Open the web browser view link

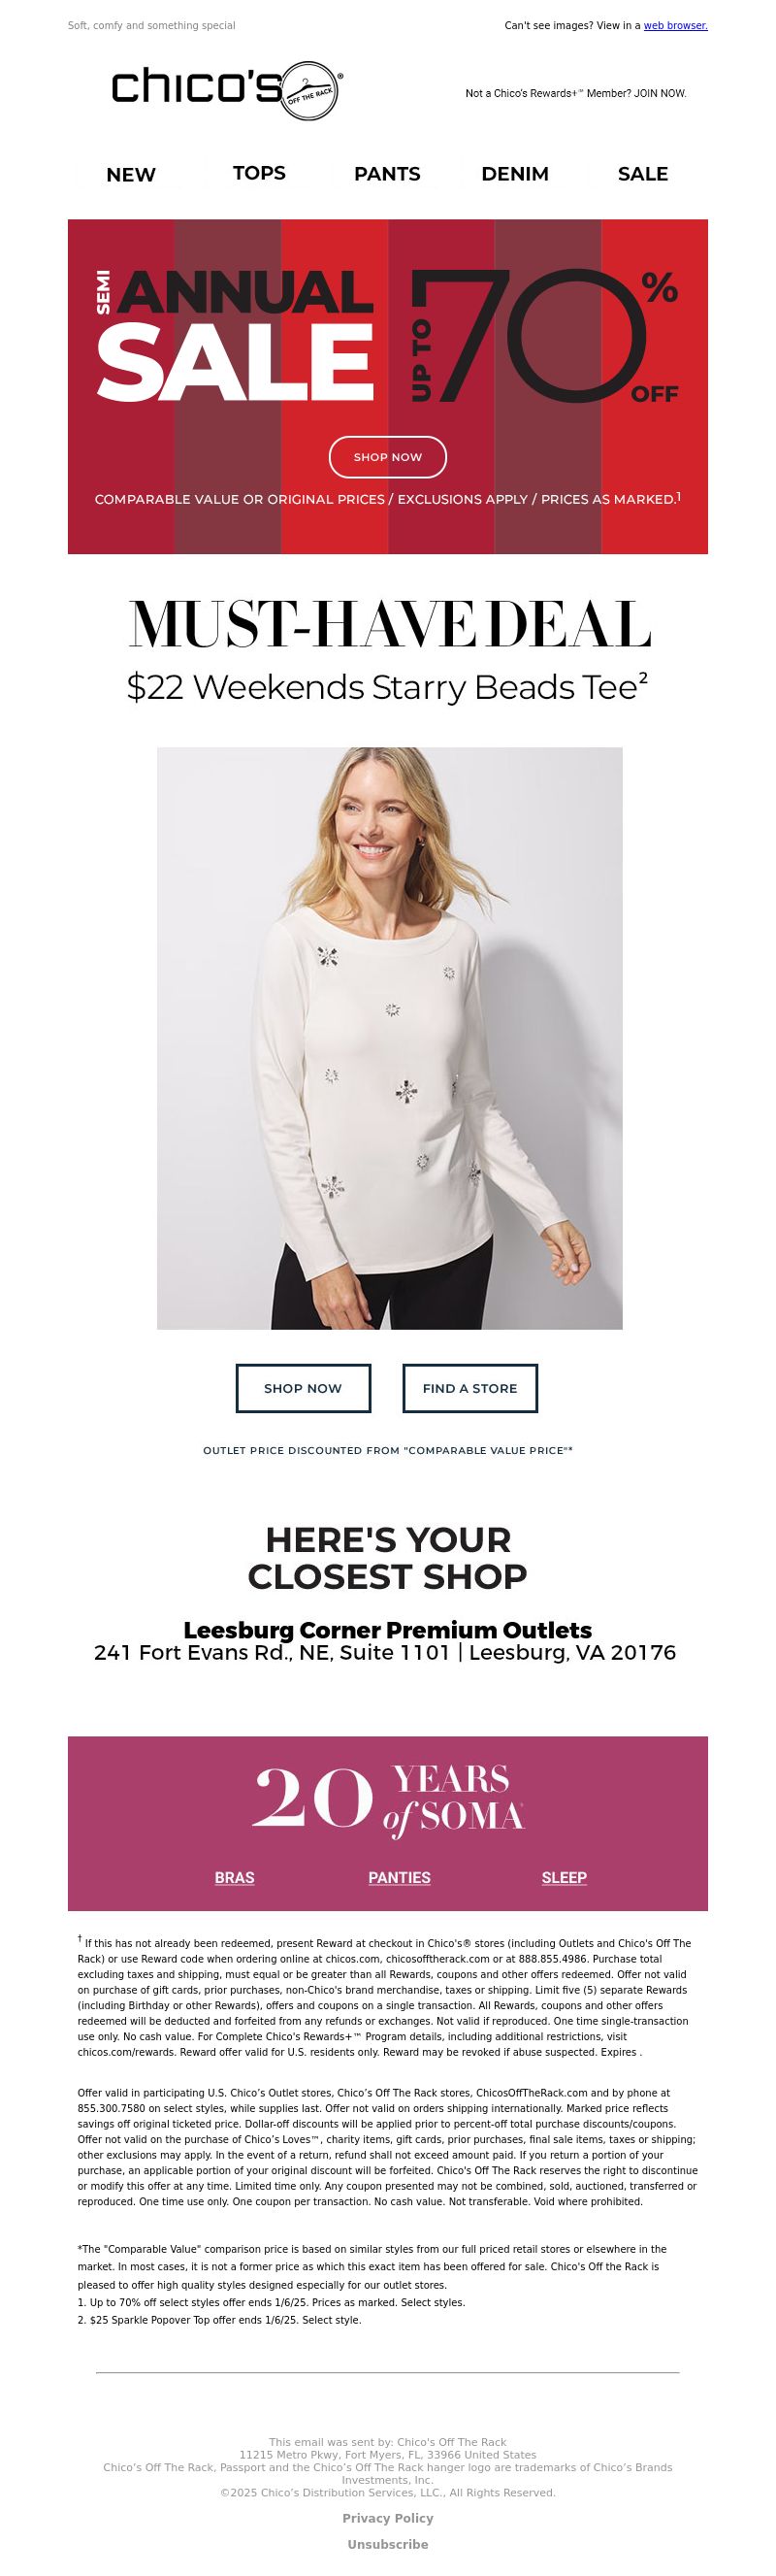[x=675, y=26]
